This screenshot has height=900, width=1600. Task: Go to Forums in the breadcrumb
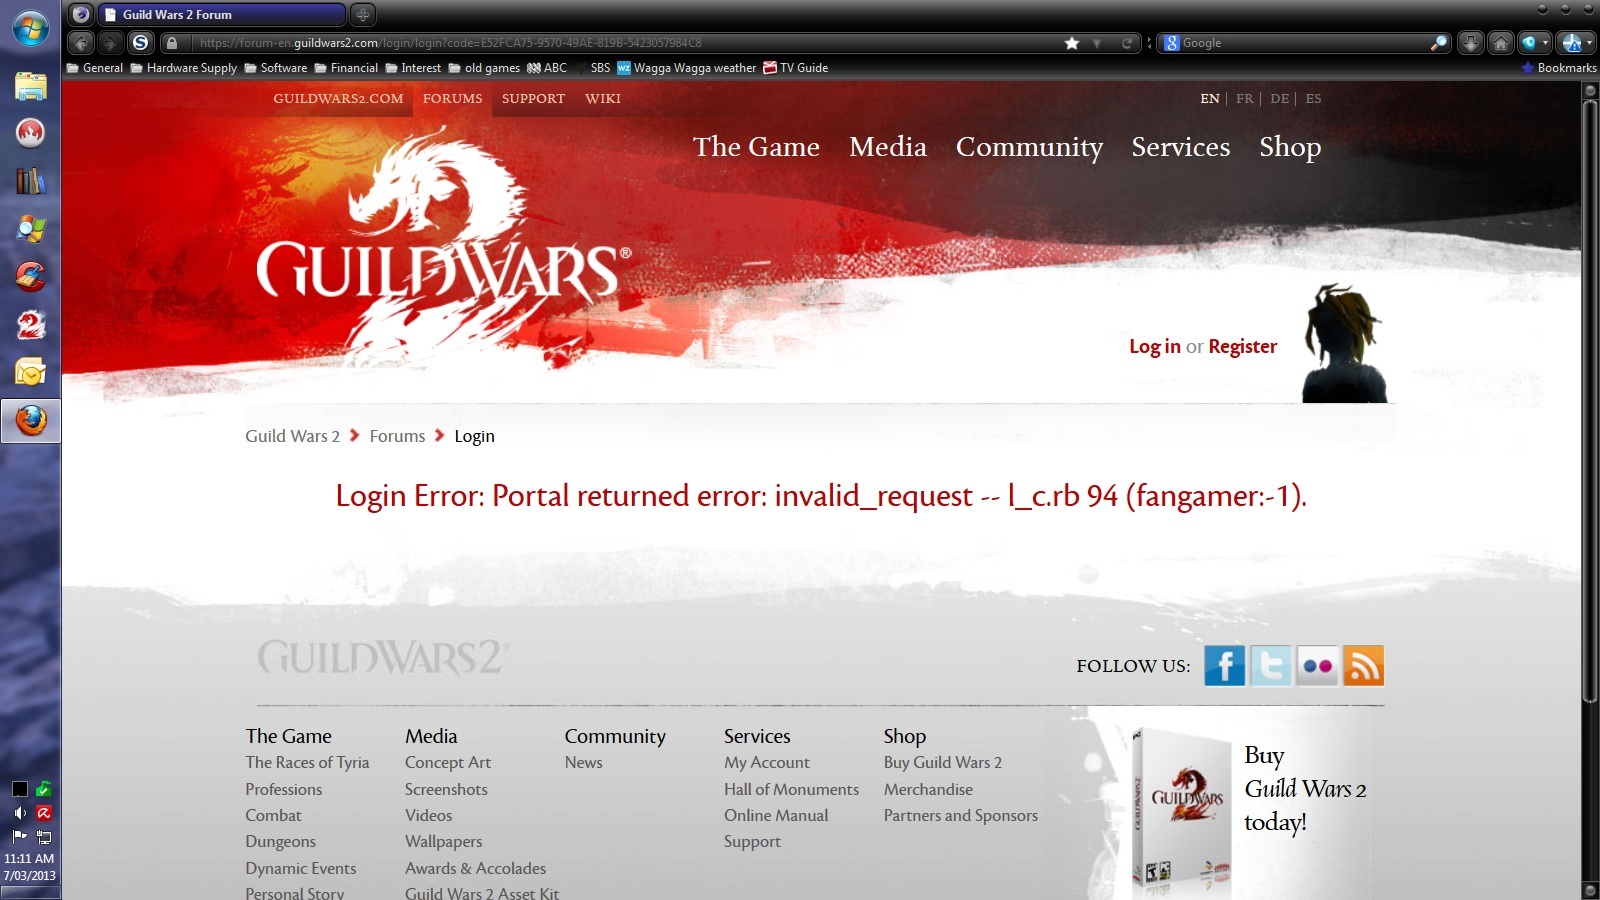[397, 436]
